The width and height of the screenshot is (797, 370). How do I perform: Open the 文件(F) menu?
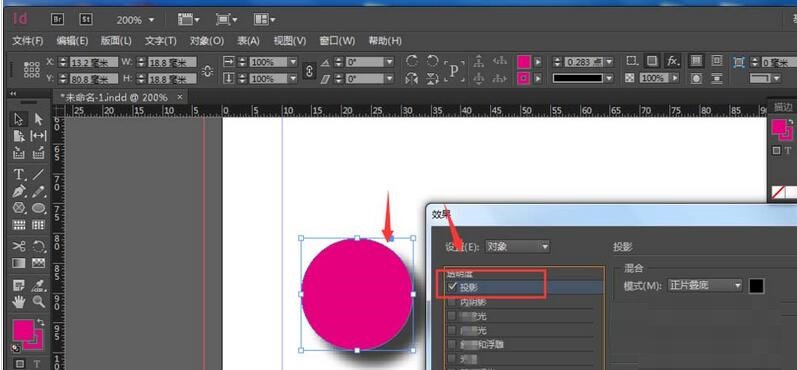pos(27,41)
